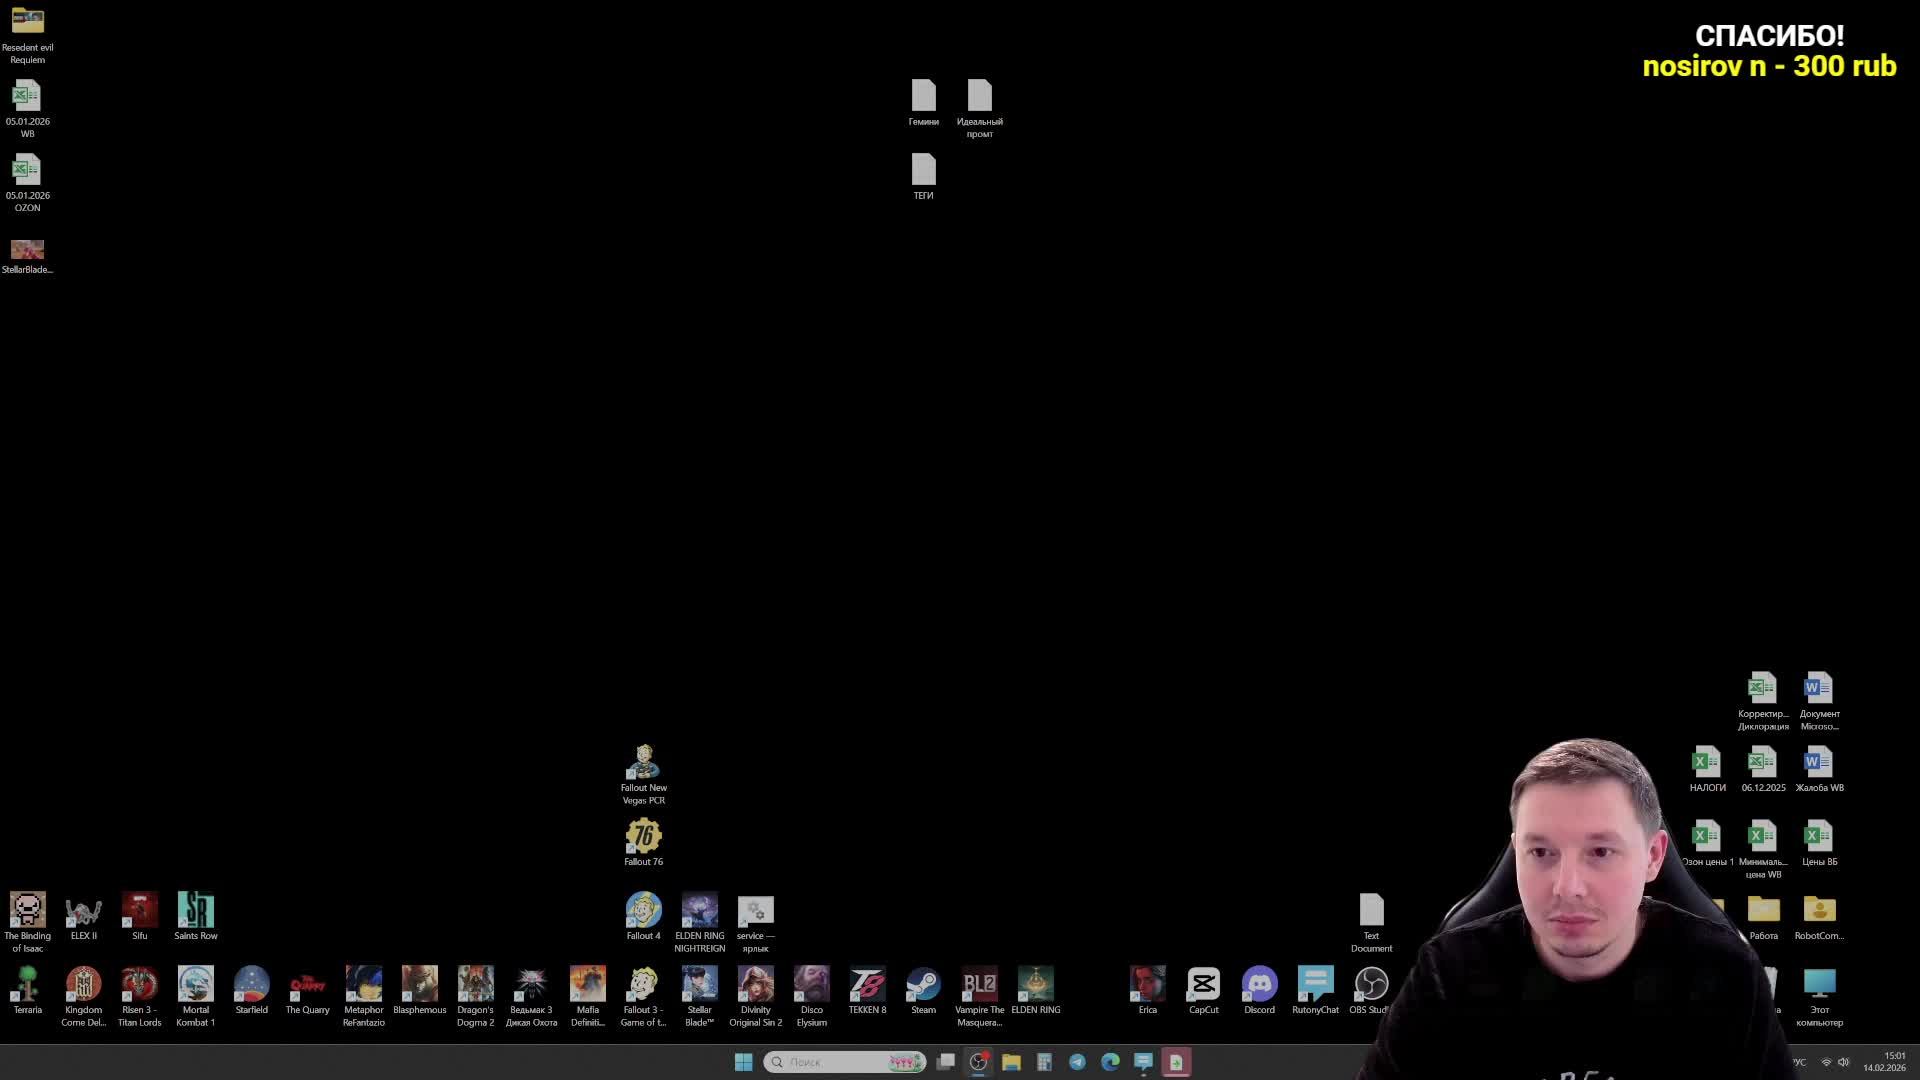
Task: Open Telegram from the taskbar
Action: [x=1077, y=1062]
